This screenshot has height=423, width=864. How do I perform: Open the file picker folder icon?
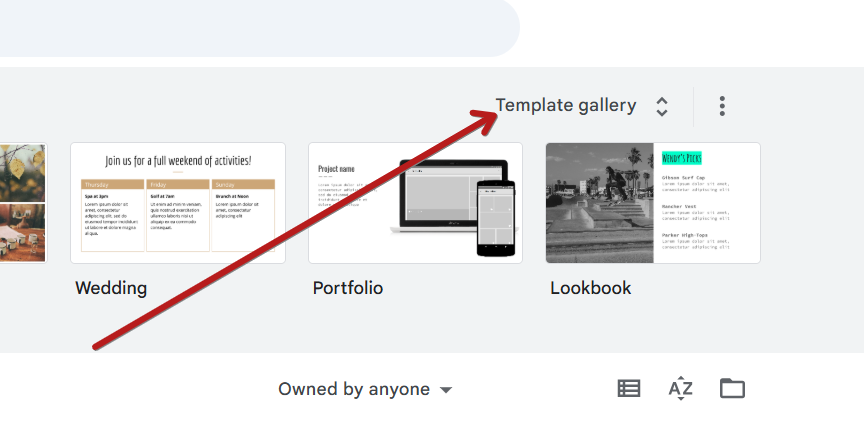pos(733,389)
